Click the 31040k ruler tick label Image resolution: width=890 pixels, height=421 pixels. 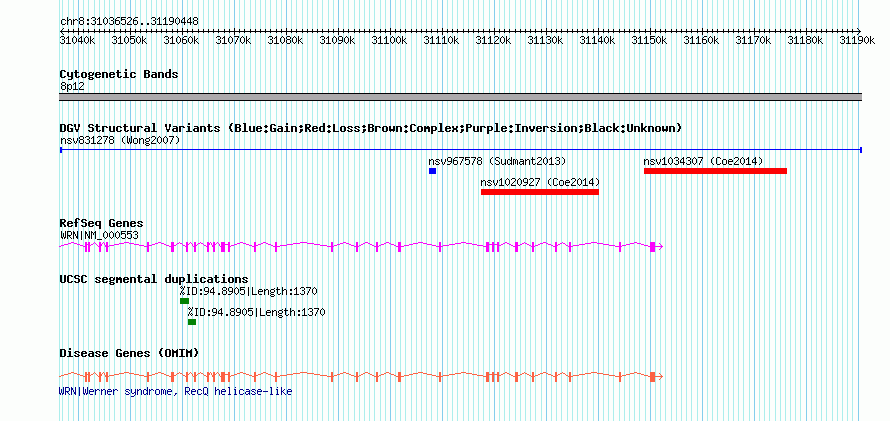pyautogui.click(x=77, y=40)
